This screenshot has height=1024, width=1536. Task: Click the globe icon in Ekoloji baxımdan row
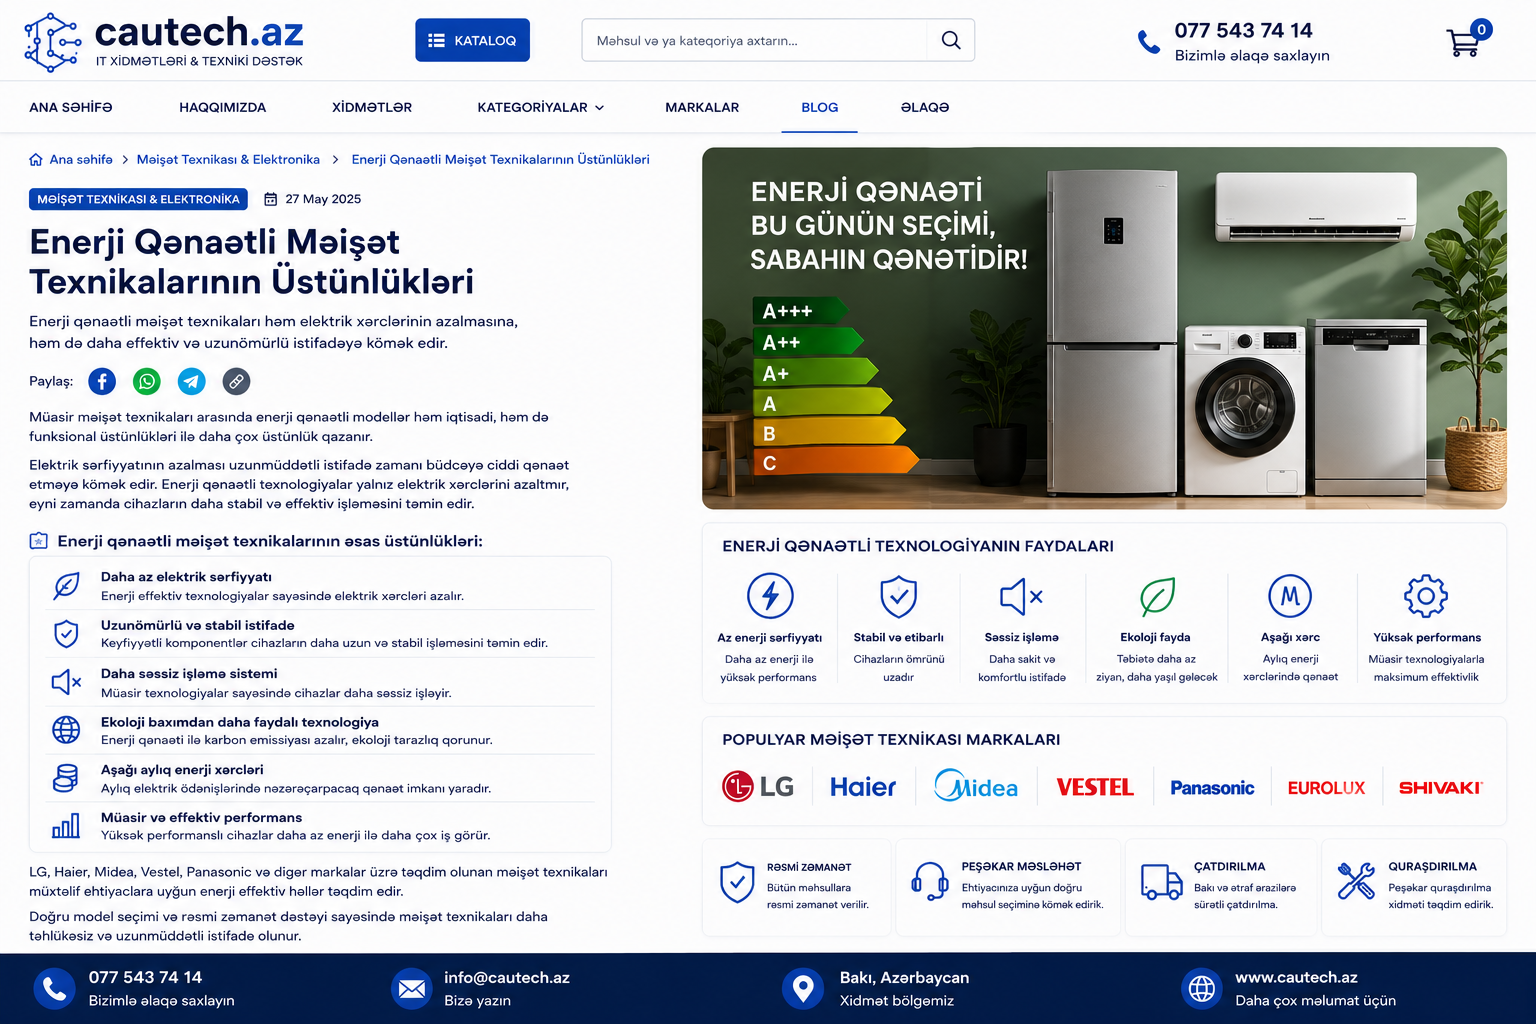(66, 730)
